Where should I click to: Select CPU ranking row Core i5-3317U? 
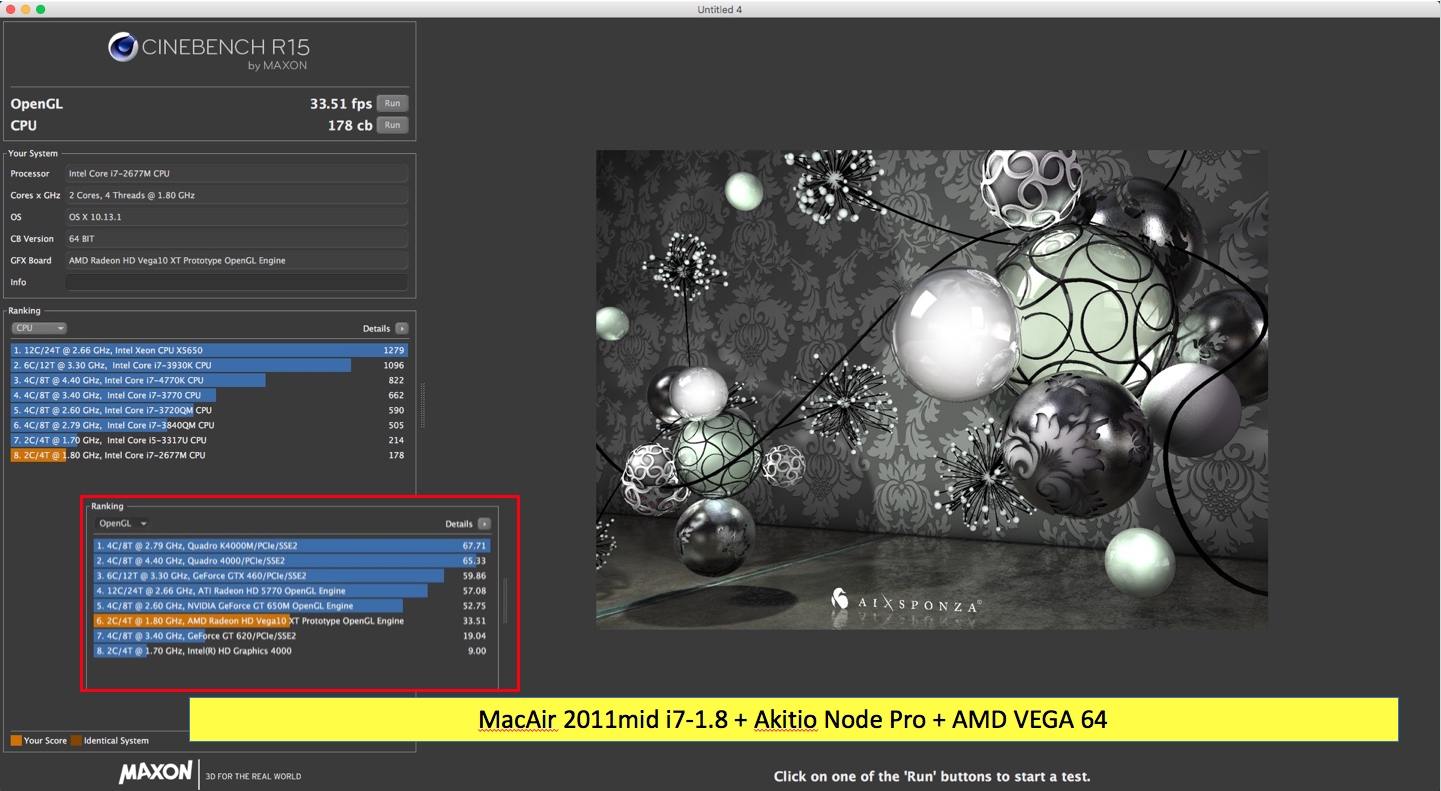(209, 440)
